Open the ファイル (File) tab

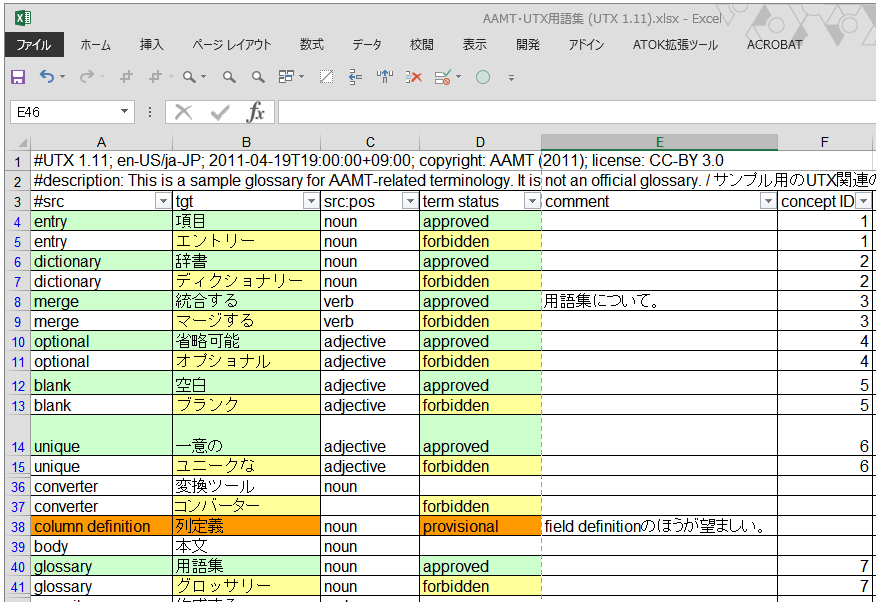click(34, 45)
